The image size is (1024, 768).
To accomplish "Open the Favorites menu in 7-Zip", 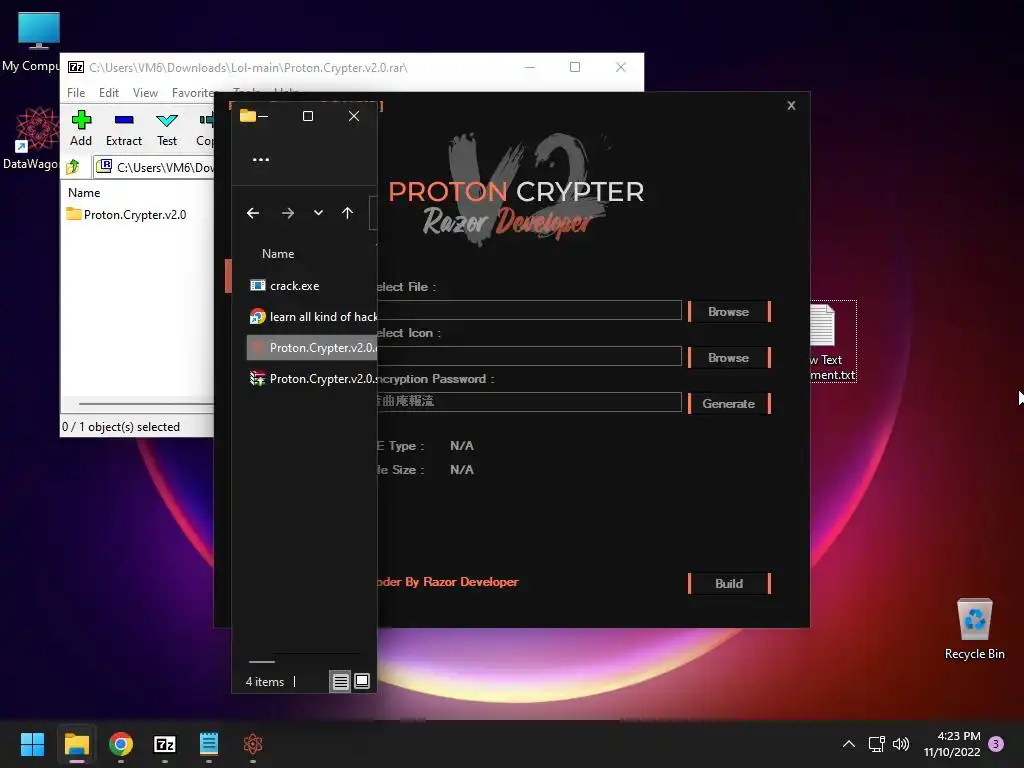I will [193, 93].
